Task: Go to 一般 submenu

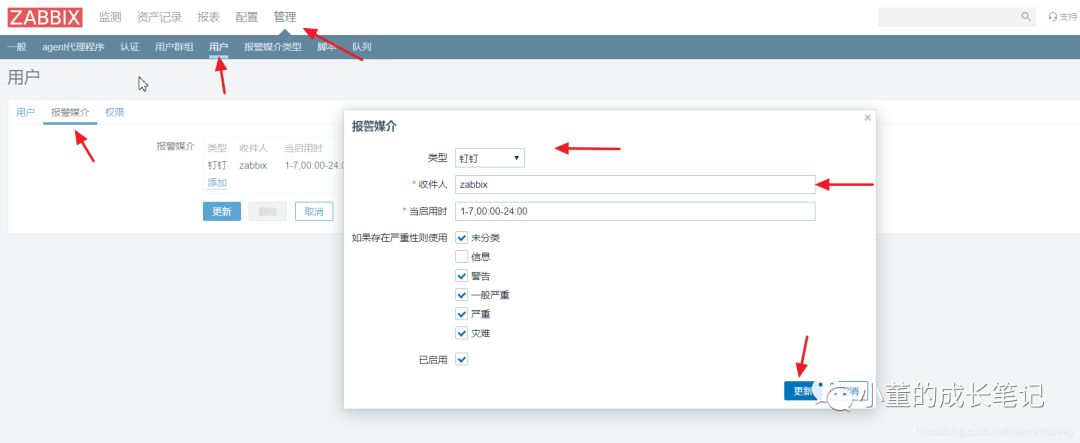Action: (x=17, y=47)
